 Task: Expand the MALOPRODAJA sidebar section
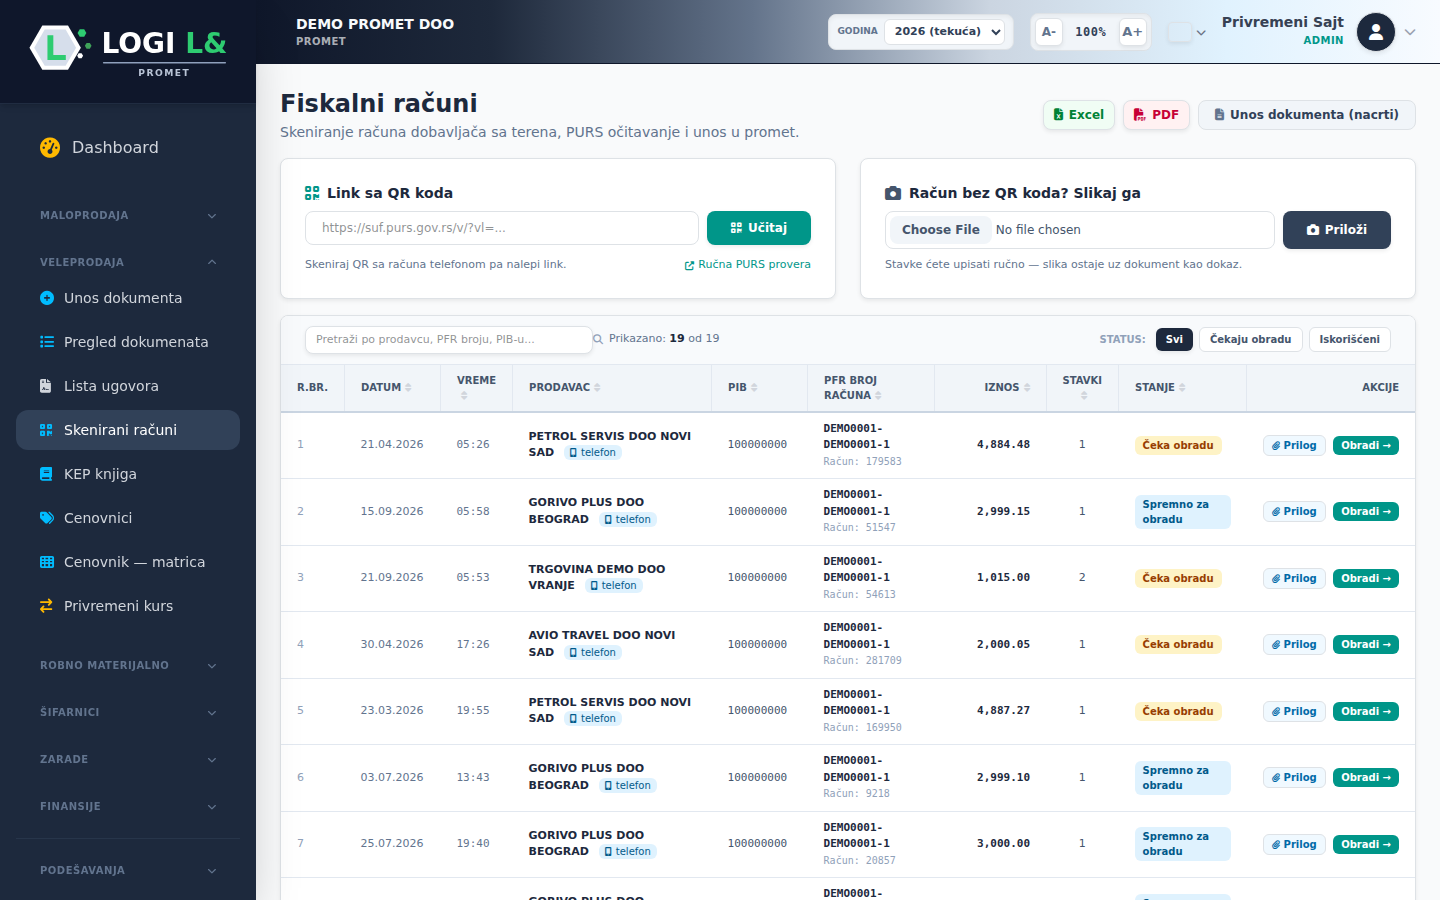tap(128, 215)
